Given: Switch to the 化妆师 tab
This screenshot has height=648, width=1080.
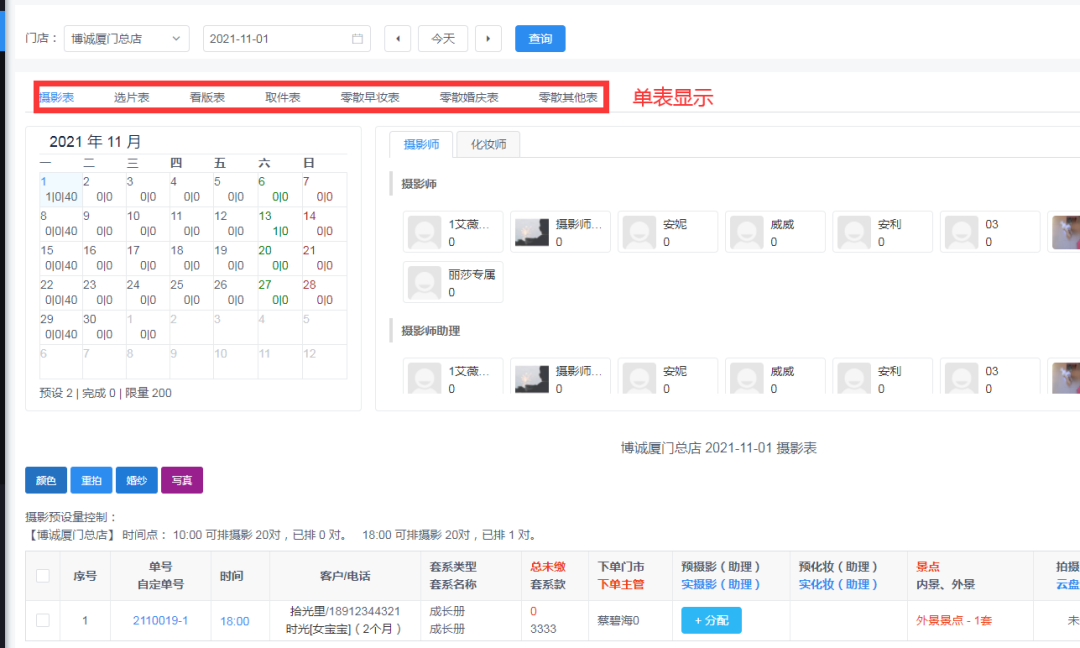Looking at the screenshot, I should (487, 143).
